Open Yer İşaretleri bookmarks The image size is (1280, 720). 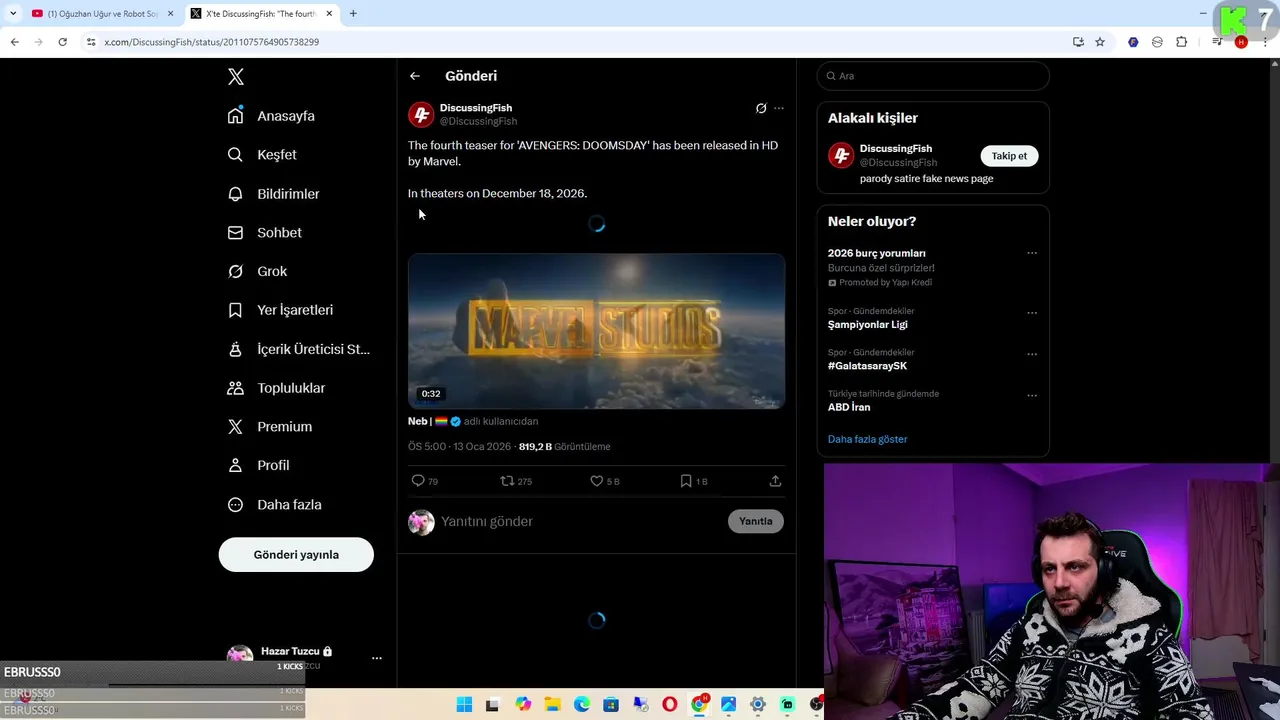click(x=281, y=310)
